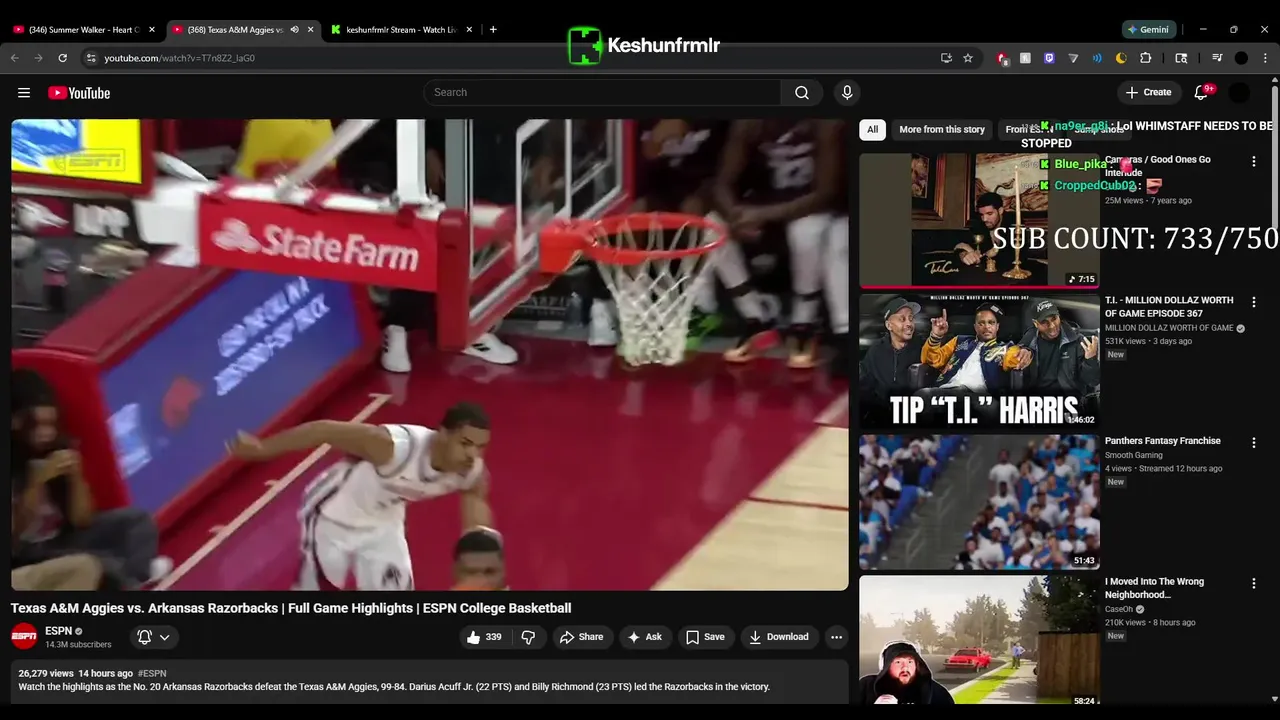Open the T.I. Harris video thumbnail
Screen dimensions: 1280x720
(x=979, y=361)
